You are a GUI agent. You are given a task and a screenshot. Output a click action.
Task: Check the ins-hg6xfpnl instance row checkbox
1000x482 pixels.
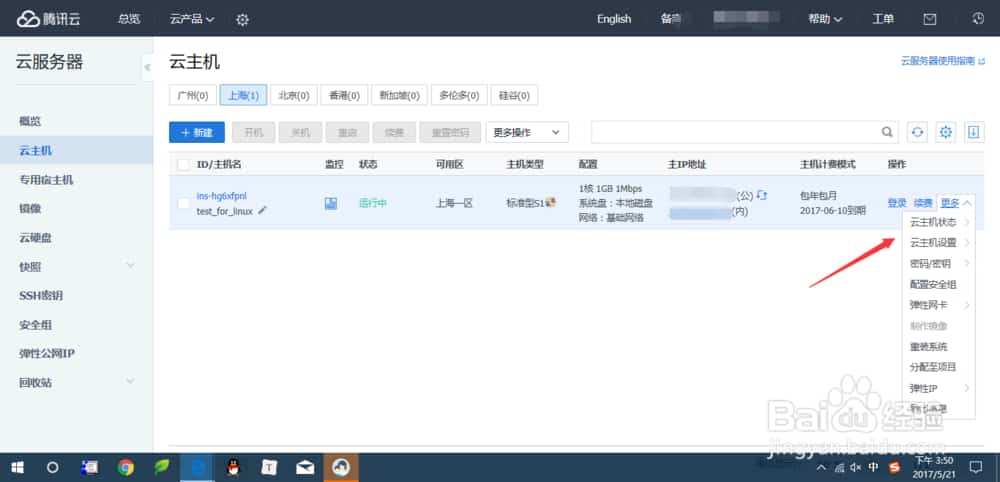pos(183,203)
